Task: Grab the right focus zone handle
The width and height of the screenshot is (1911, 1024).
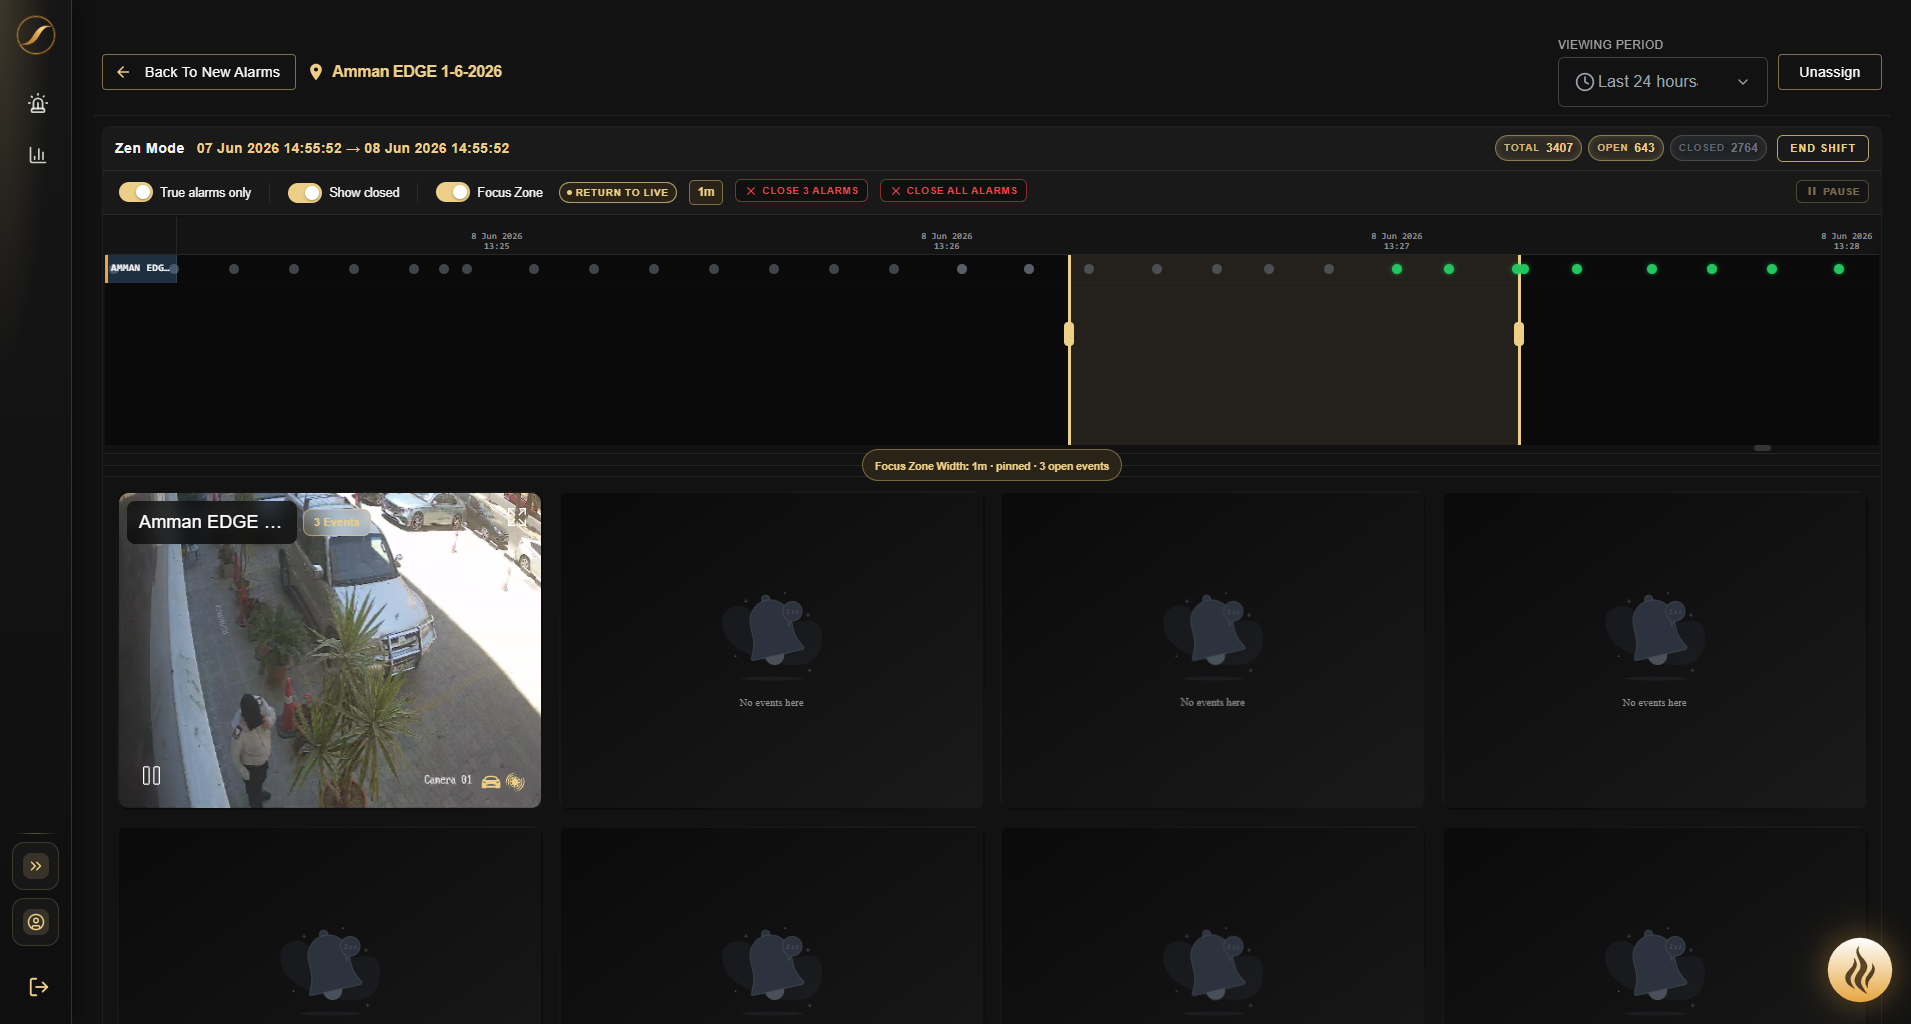Action: coord(1519,334)
